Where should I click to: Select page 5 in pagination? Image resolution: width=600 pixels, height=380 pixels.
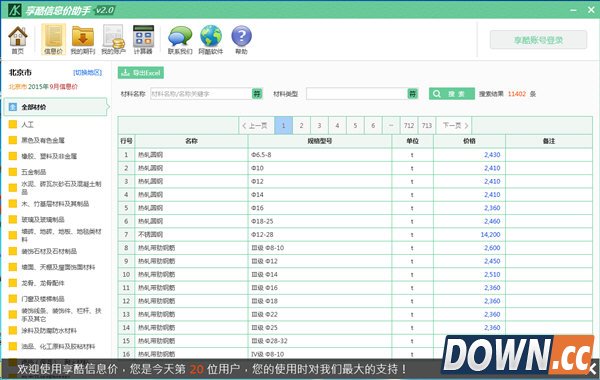coord(355,126)
